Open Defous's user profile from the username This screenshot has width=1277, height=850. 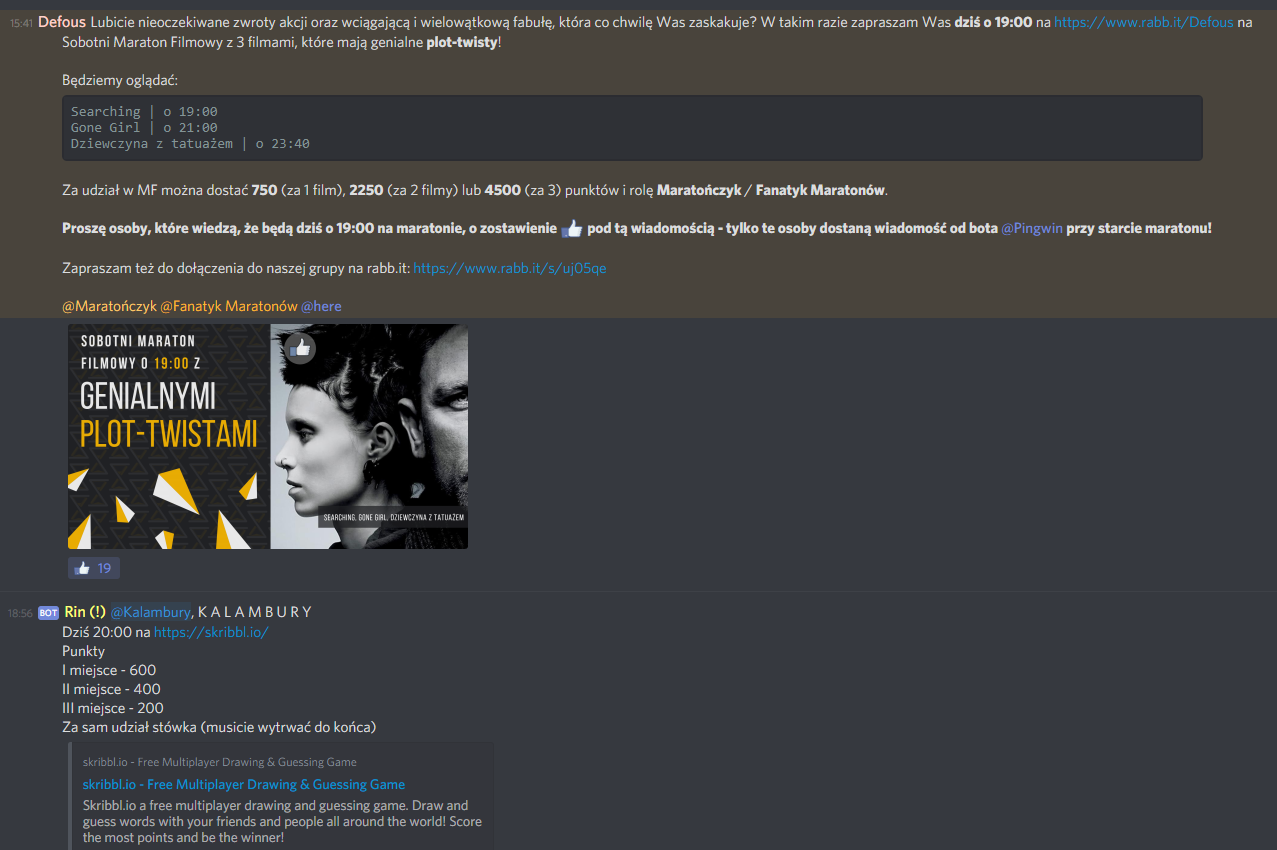61,22
